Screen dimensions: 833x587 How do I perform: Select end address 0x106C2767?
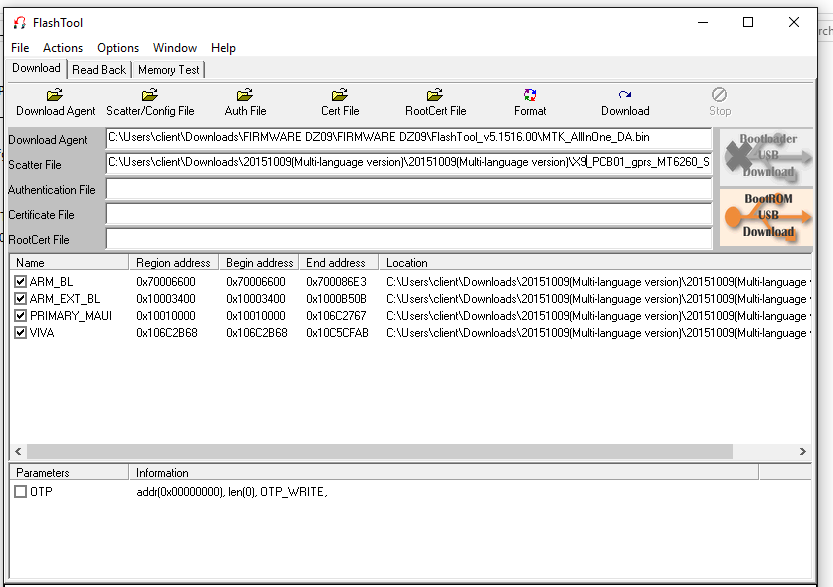336,316
